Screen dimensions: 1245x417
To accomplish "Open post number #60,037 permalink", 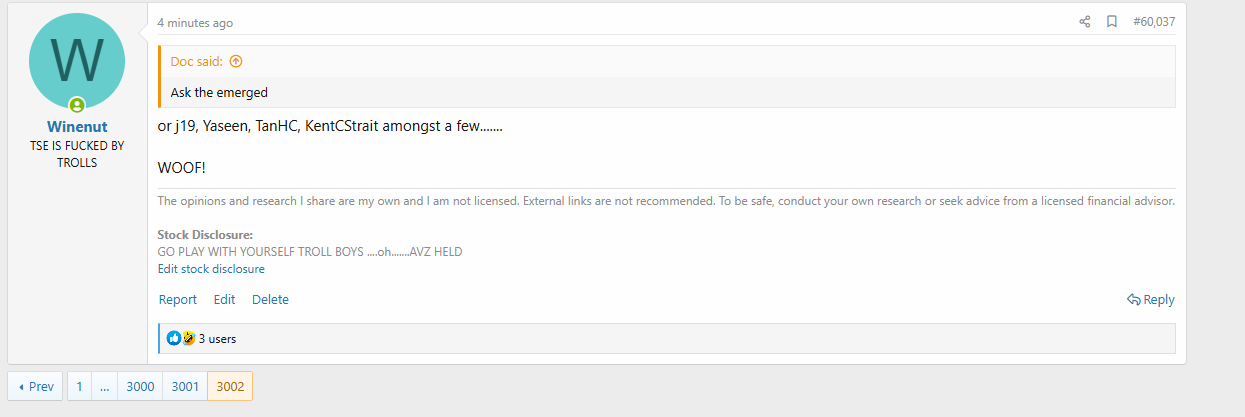I will pyautogui.click(x=1154, y=21).
